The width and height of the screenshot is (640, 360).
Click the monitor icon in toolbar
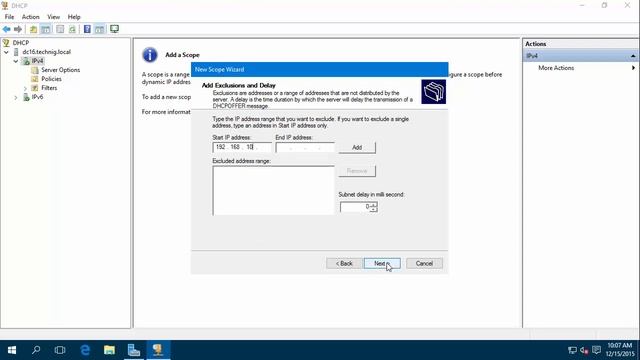click(x=114, y=29)
